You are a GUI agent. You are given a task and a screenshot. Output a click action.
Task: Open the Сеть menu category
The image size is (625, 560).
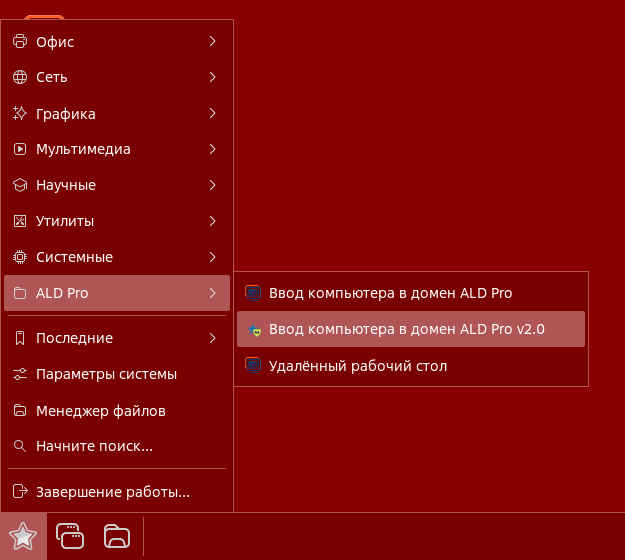click(x=117, y=77)
